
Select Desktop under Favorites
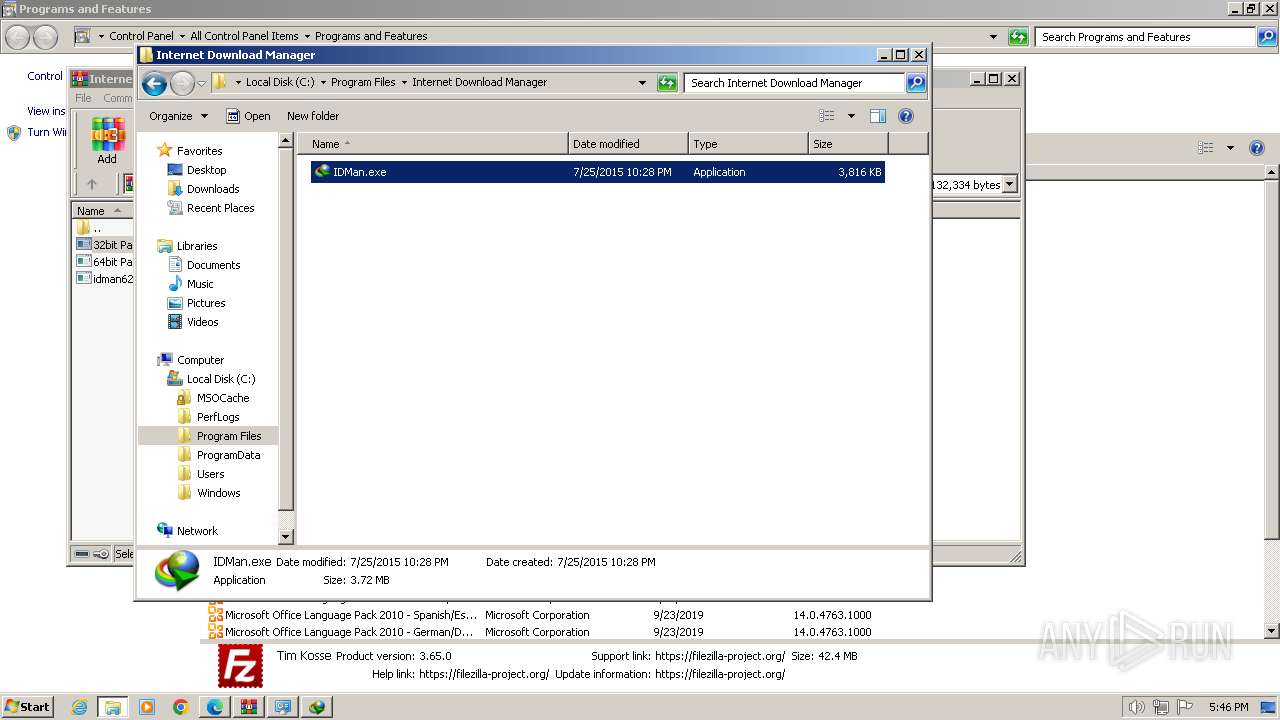[x=206, y=170]
